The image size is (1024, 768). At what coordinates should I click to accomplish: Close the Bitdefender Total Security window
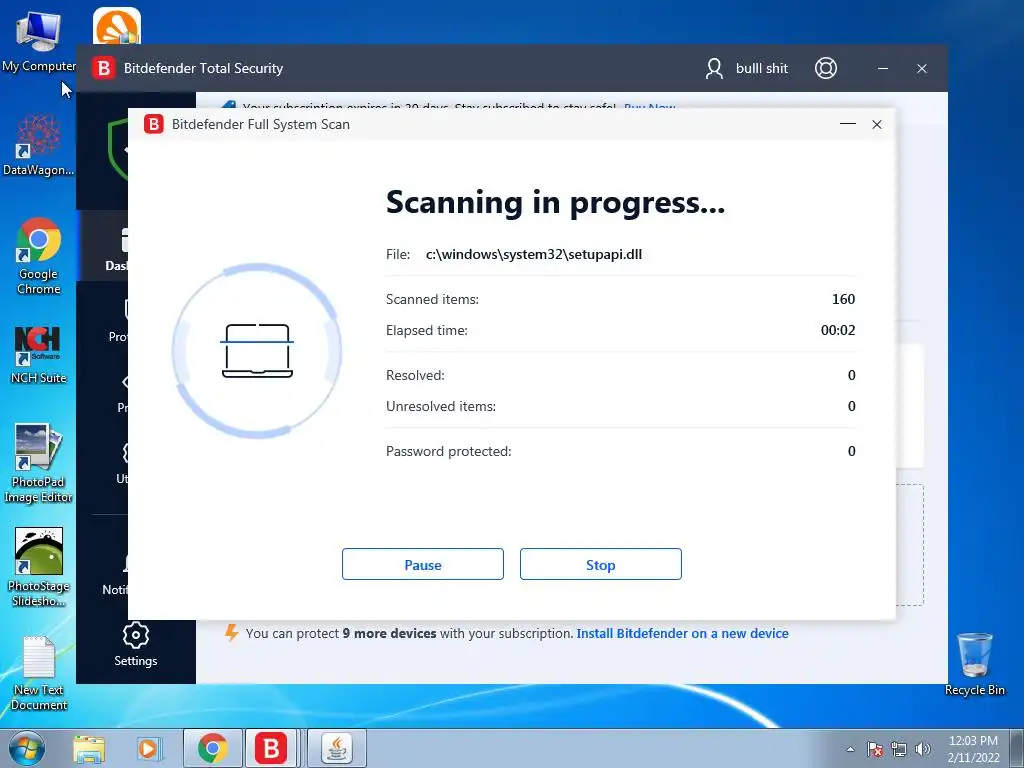(x=921, y=68)
